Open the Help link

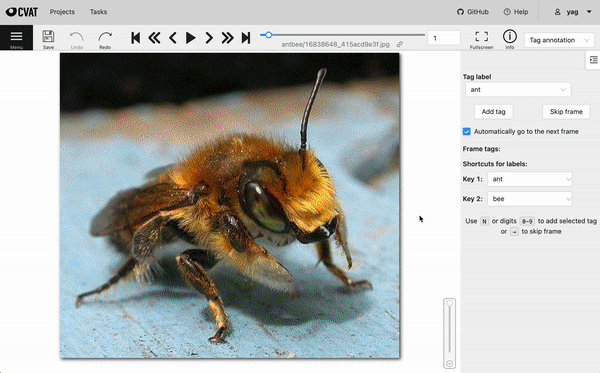tap(516, 12)
